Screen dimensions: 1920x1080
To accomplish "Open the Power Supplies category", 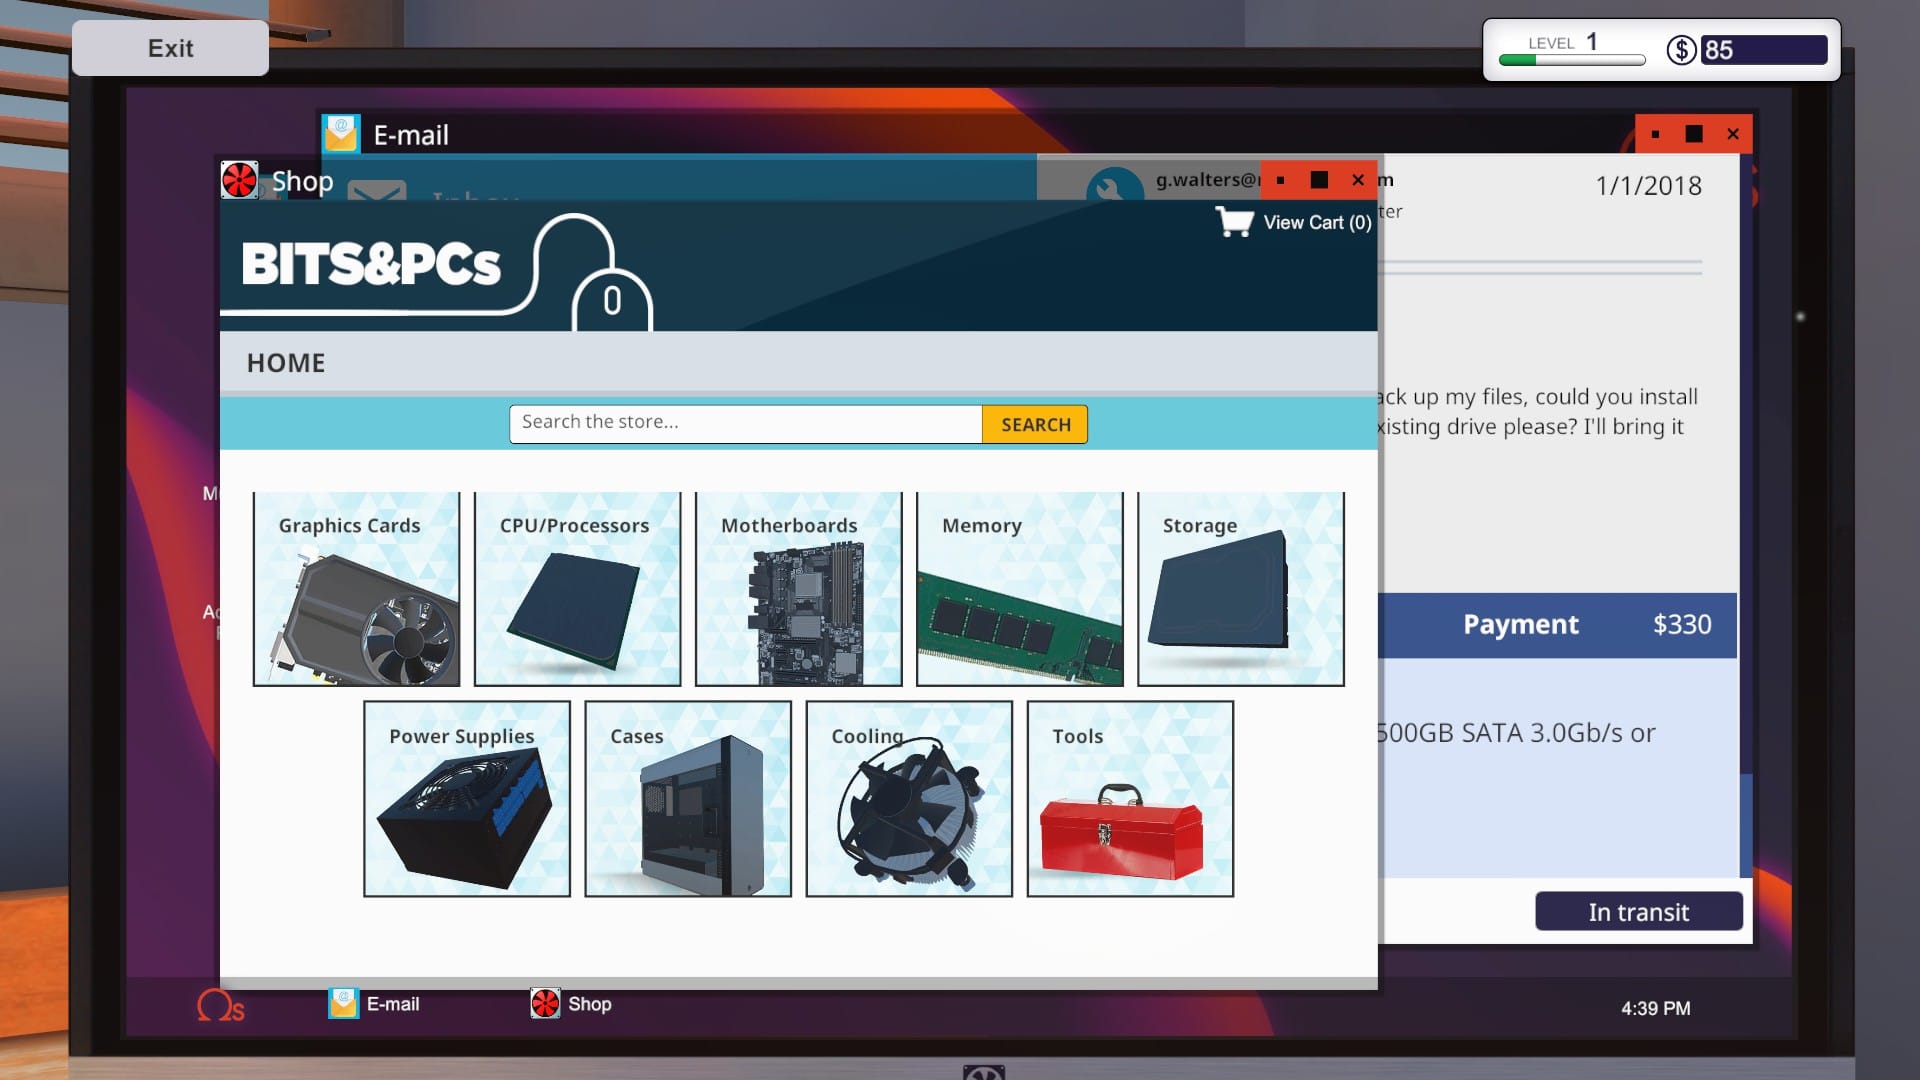I will (x=467, y=799).
